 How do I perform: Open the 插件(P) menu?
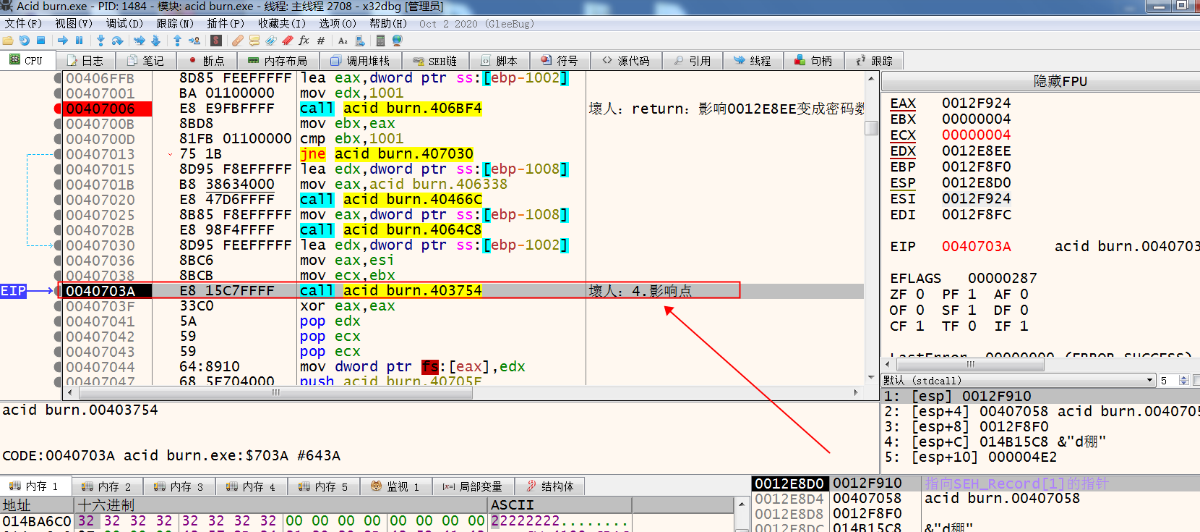227,22
